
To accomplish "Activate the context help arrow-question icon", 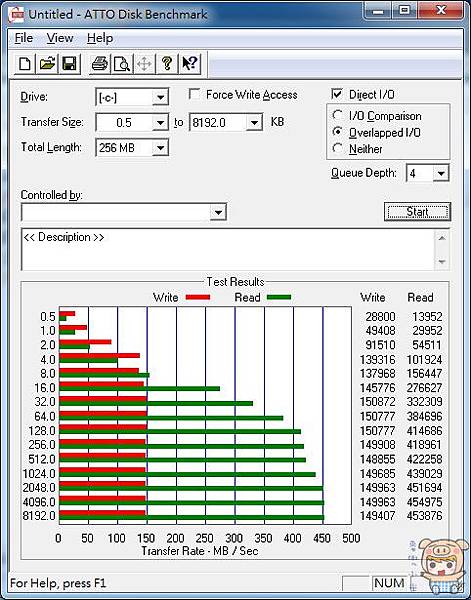I will (189, 64).
